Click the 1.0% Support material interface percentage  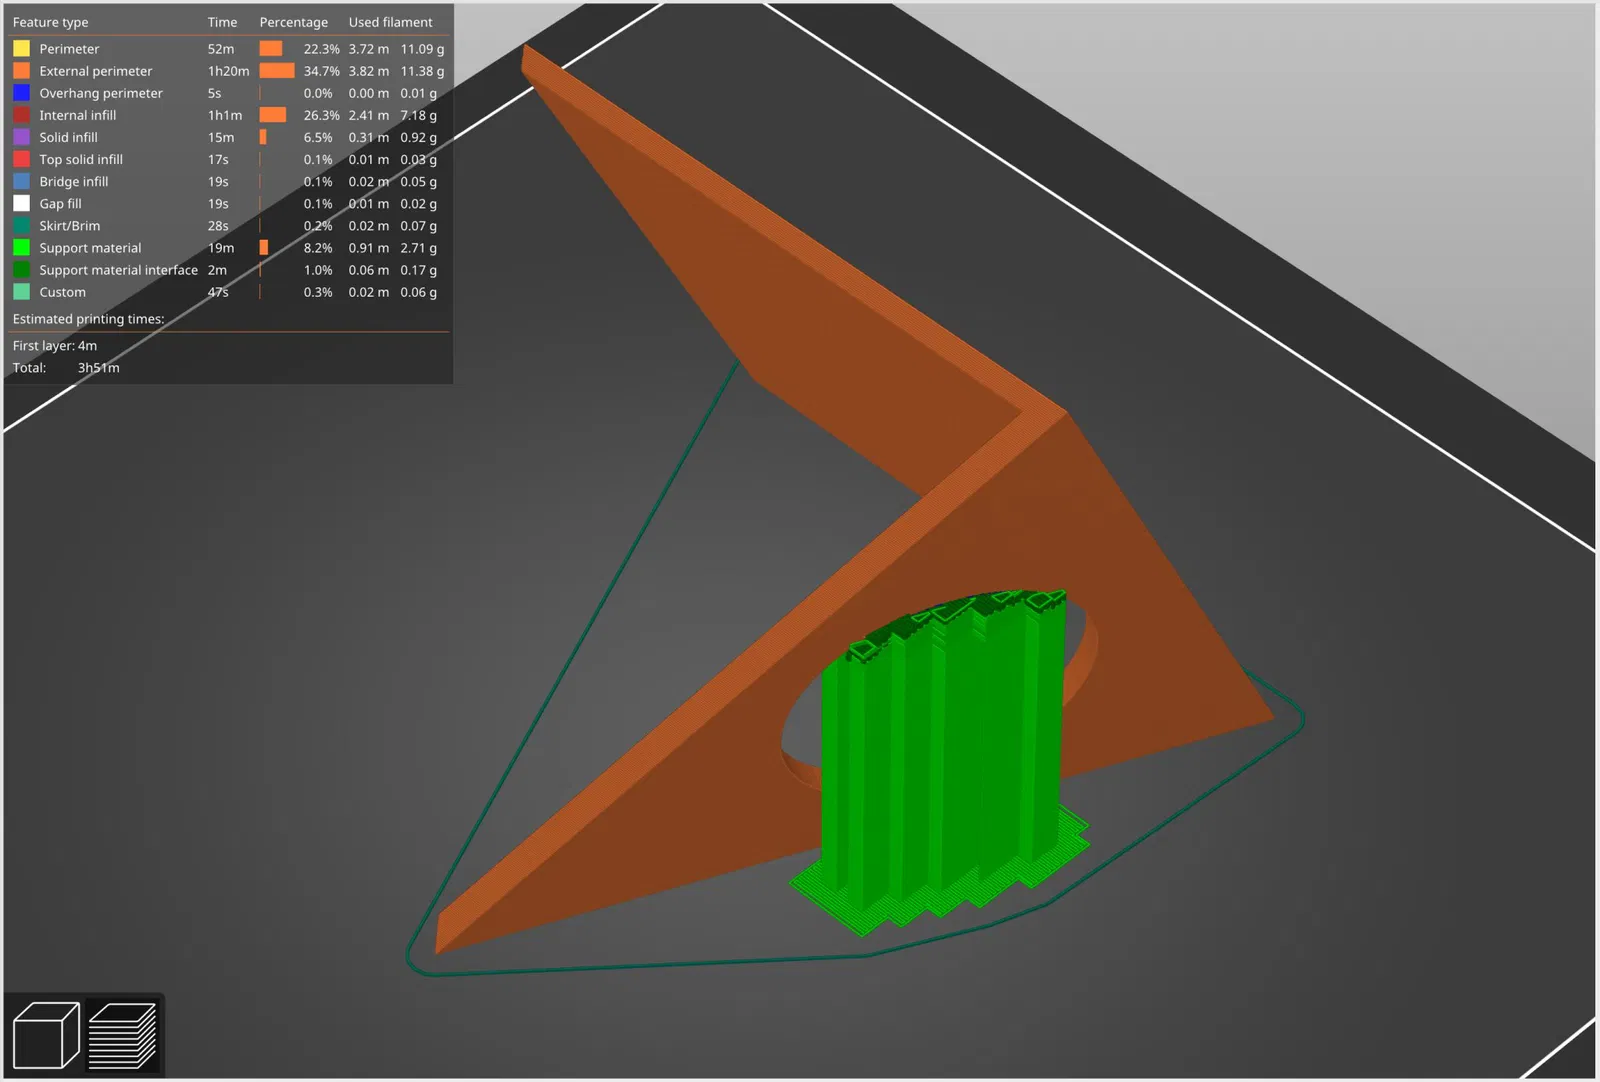318,270
